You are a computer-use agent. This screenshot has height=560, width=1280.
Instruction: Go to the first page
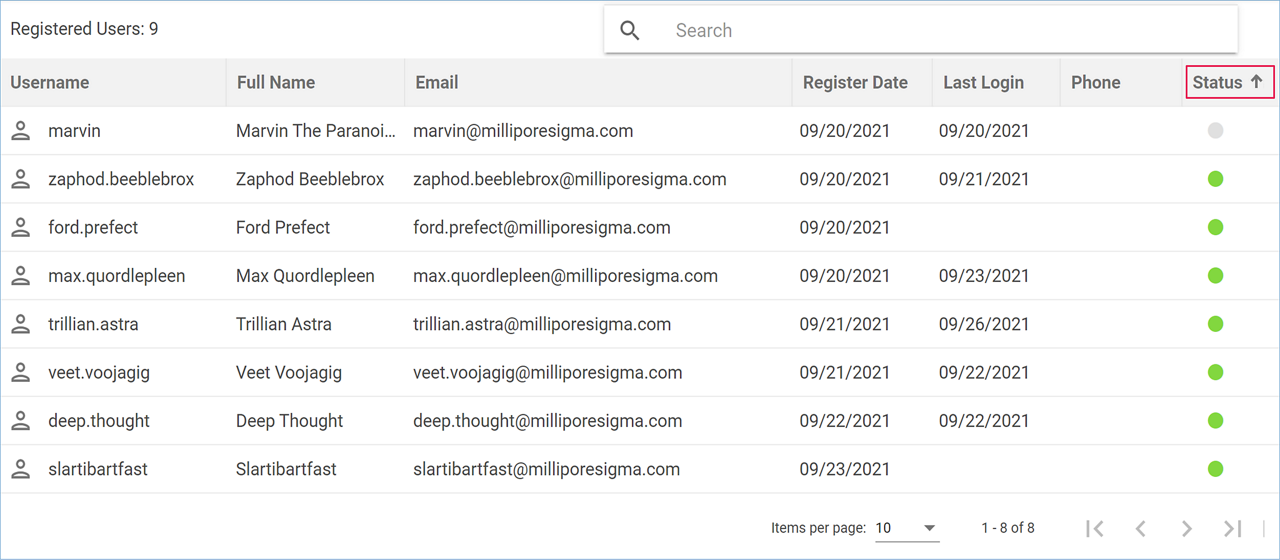1095,528
